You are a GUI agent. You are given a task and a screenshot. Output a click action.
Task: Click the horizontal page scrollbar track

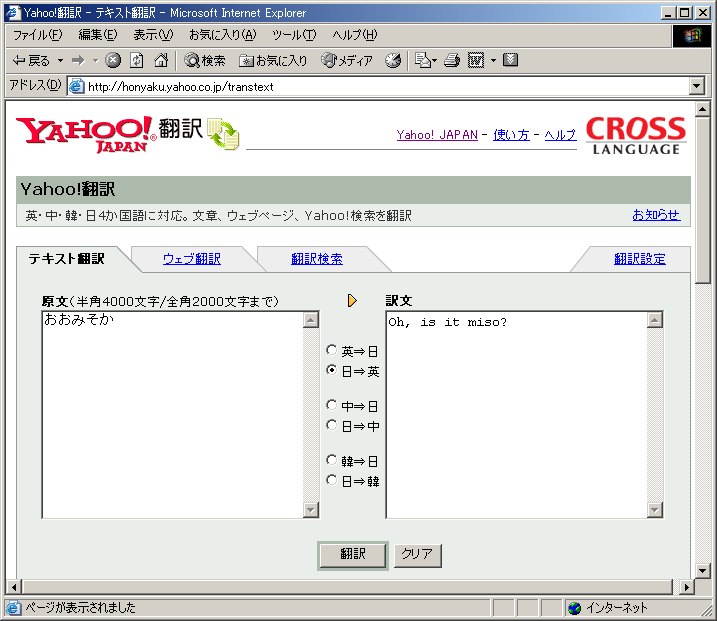point(350,587)
